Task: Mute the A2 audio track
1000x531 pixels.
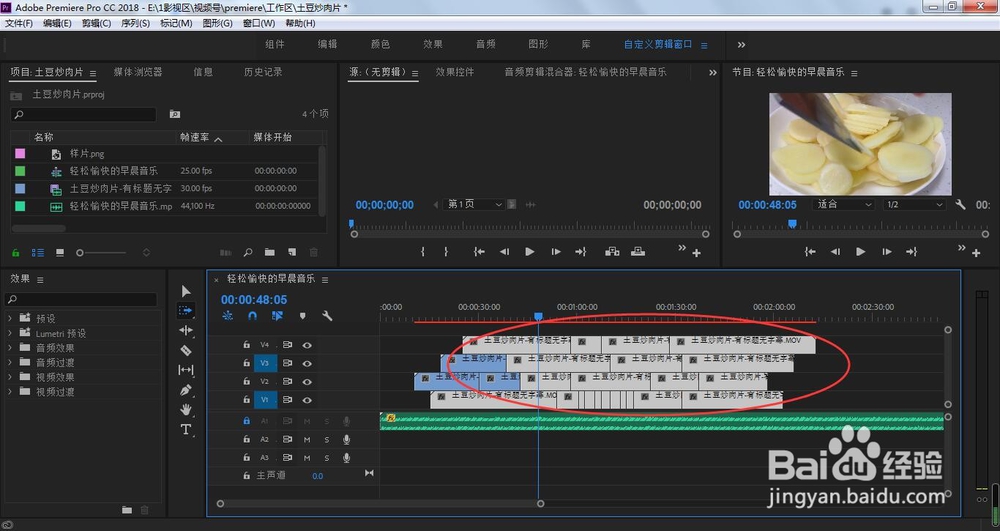Action: [307, 439]
